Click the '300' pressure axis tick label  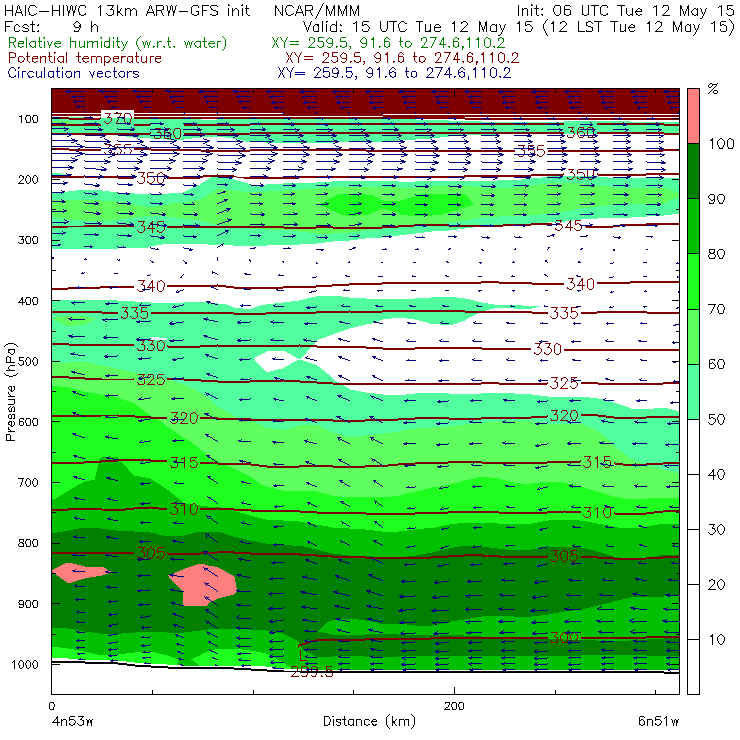click(28, 240)
